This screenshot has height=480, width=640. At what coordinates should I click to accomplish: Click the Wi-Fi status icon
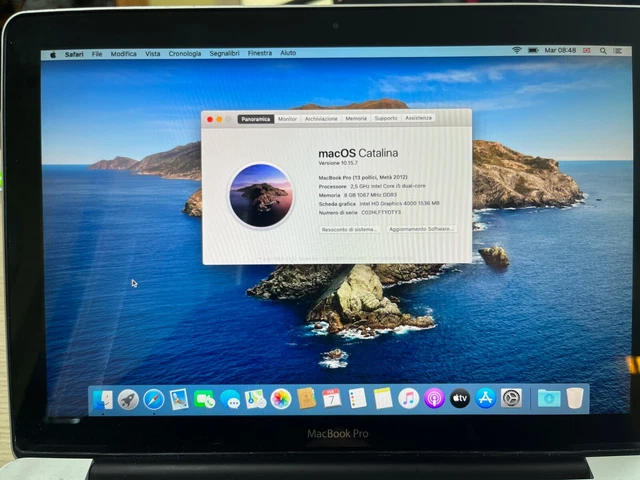[517, 50]
